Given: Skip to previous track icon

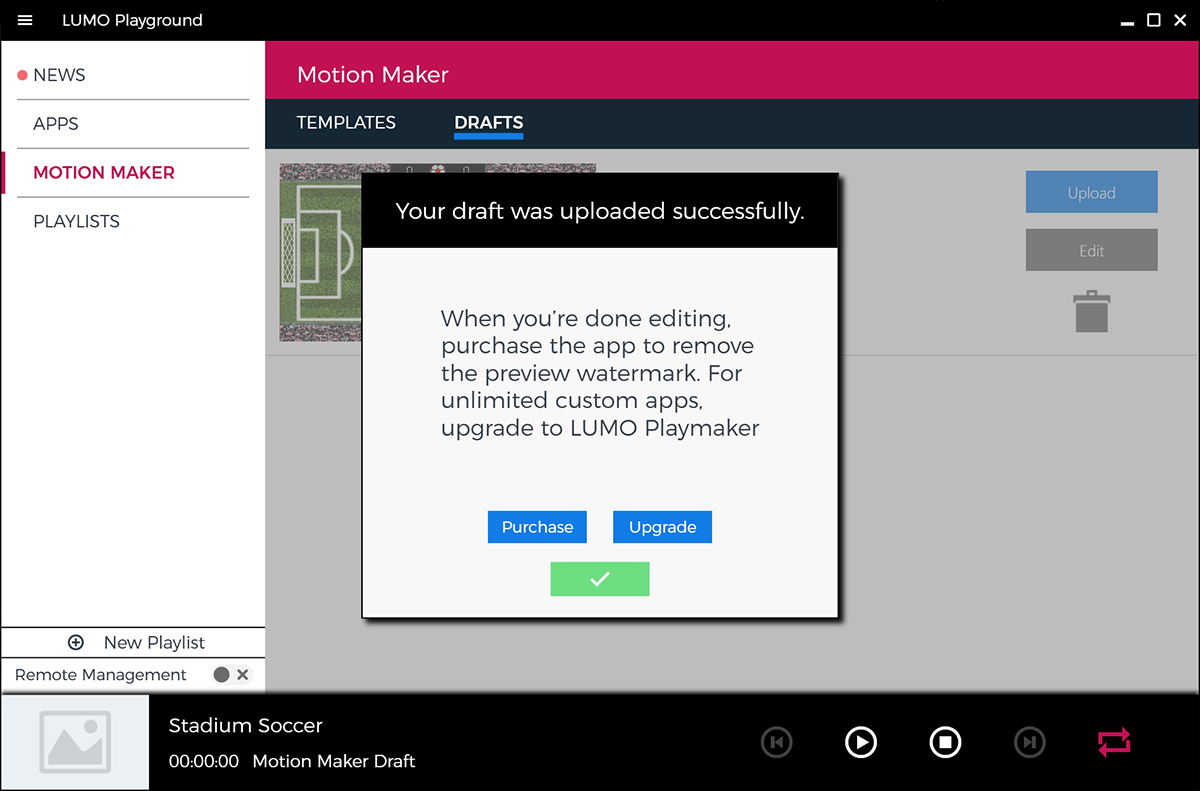Looking at the screenshot, I should (x=776, y=742).
